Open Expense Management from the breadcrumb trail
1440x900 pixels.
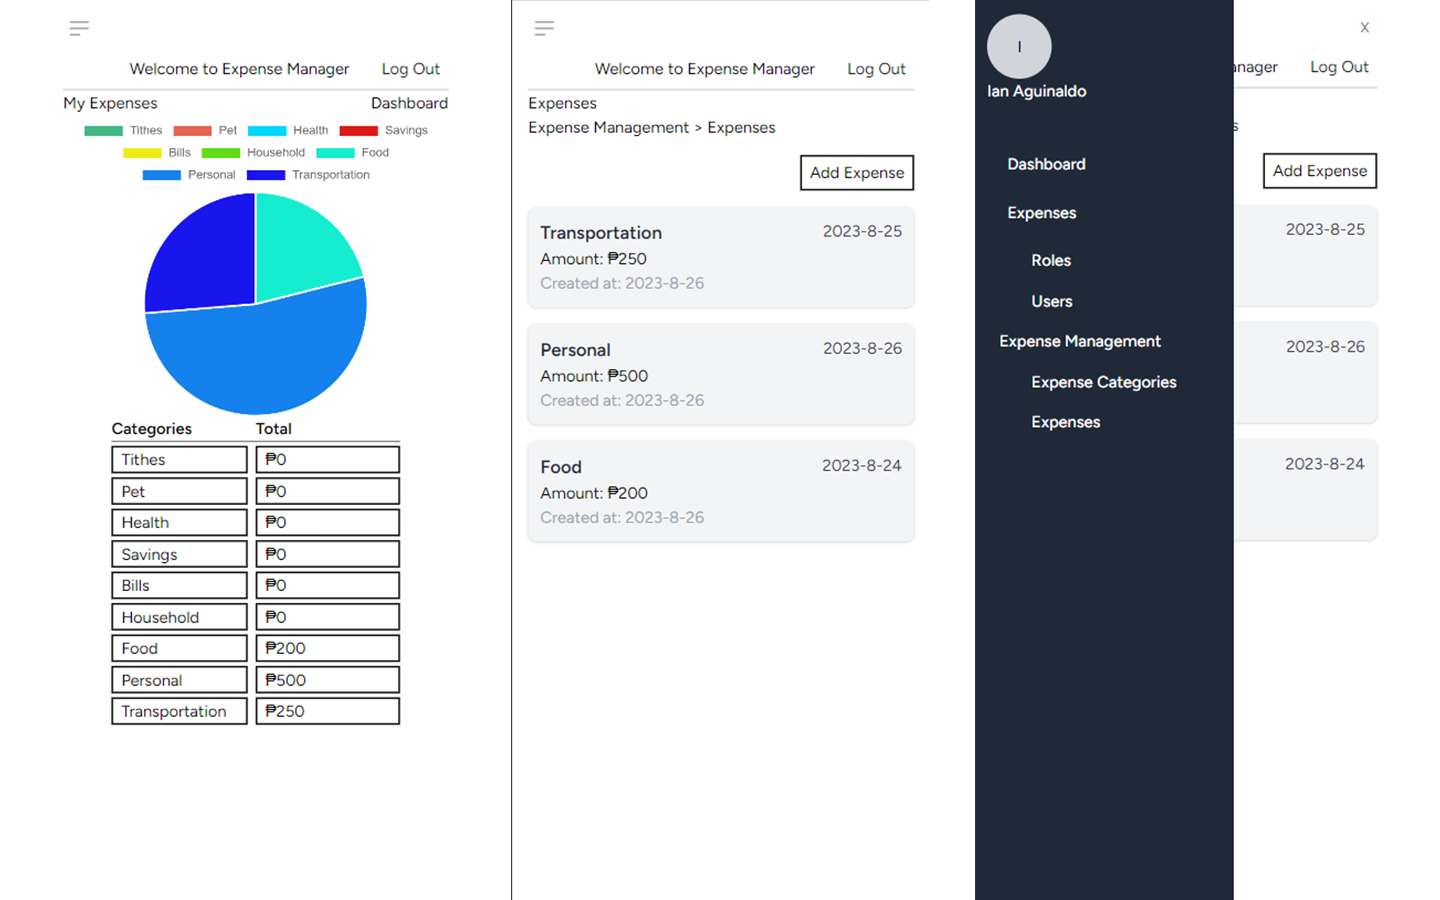coord(608,127)
